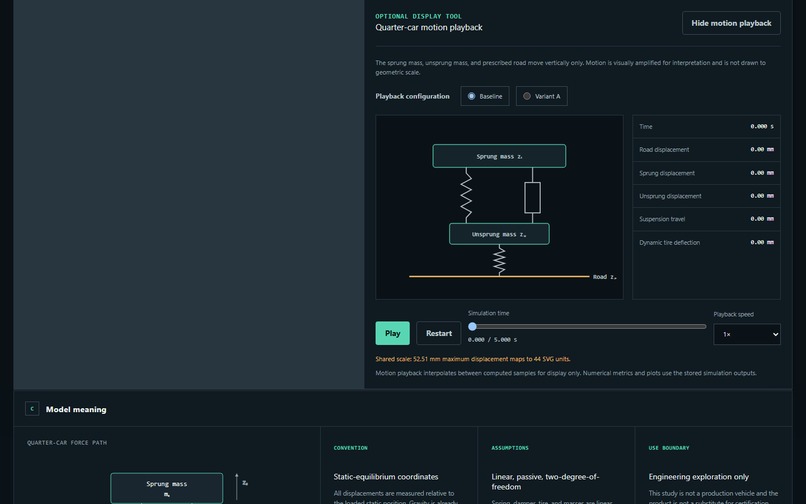Click the CONVENTION label
The image size is (806, 504).
tap(351, 448)
